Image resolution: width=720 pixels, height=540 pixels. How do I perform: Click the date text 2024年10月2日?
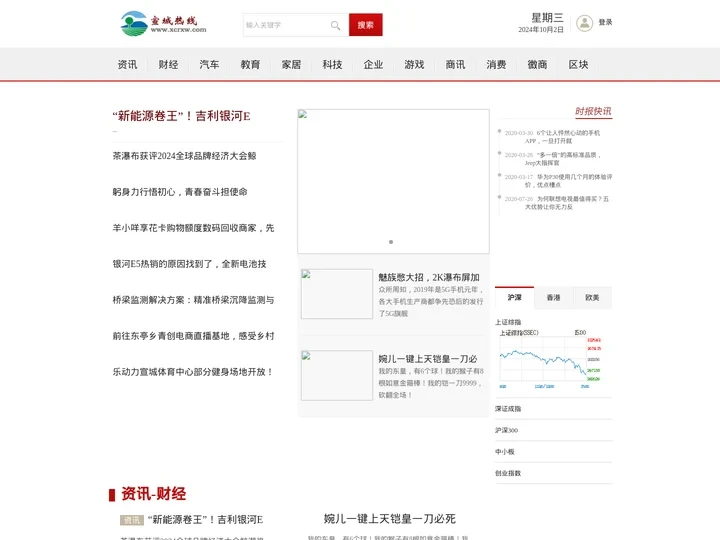[x=541, y=29]
